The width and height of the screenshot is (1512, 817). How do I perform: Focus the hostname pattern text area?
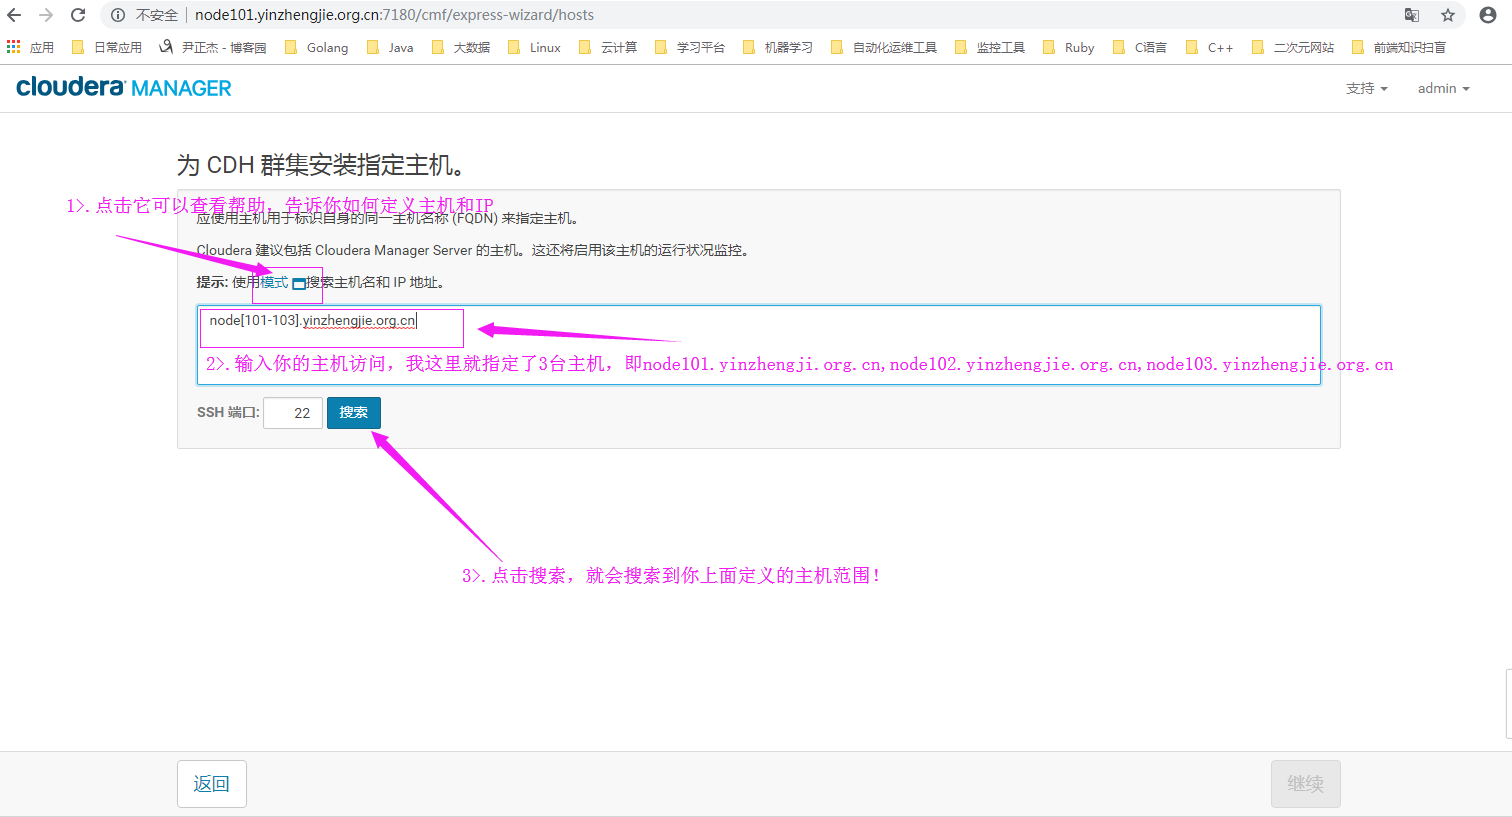pyautogui.click(x=759, y=345)
